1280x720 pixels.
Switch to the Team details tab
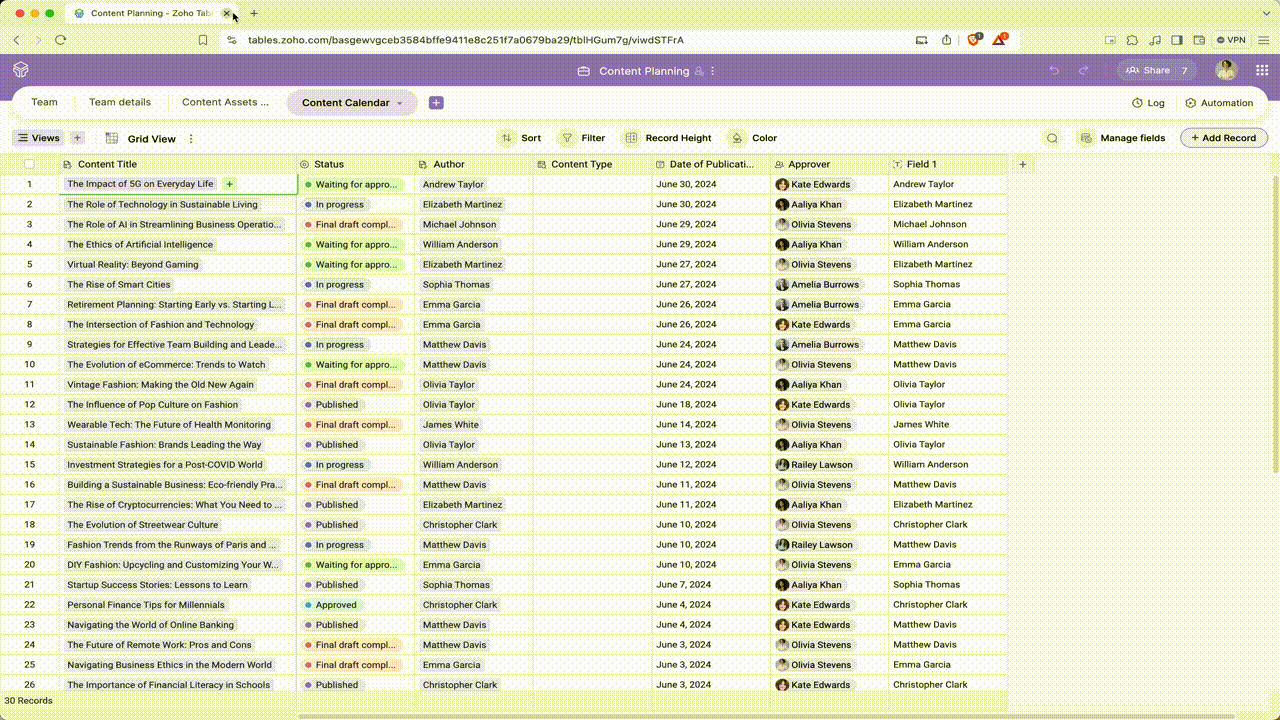point(120,102)
